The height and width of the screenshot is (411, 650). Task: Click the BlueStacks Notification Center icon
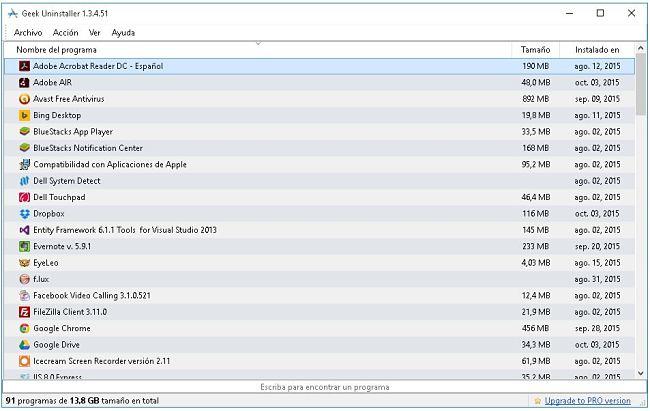point(24,148)
